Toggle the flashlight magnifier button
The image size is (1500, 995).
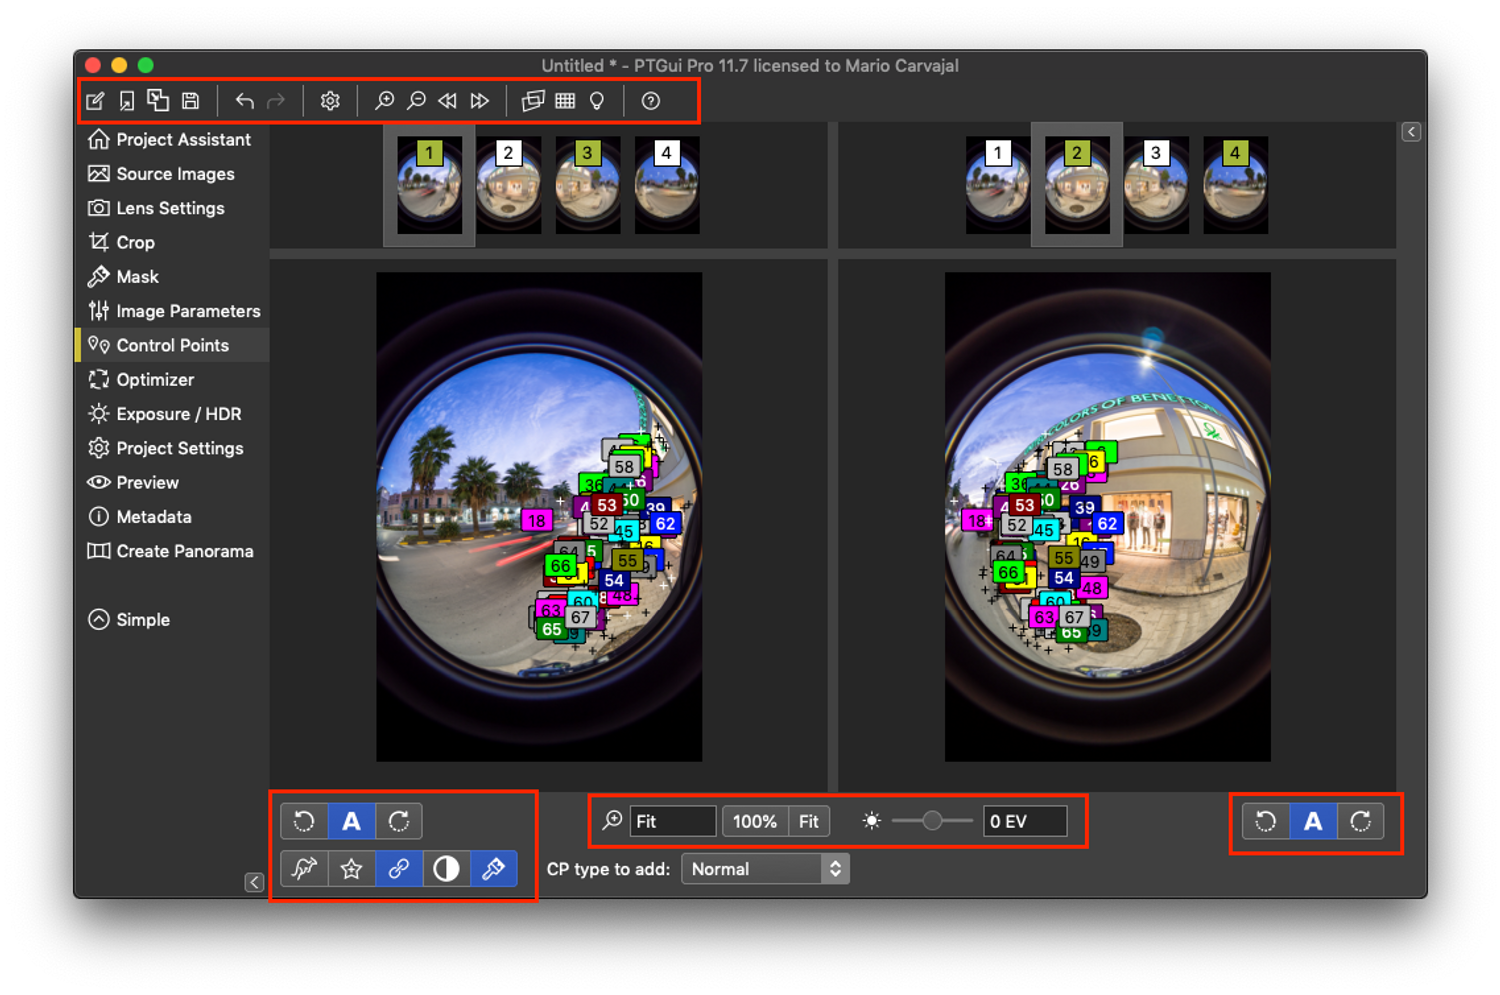point(494,869)
